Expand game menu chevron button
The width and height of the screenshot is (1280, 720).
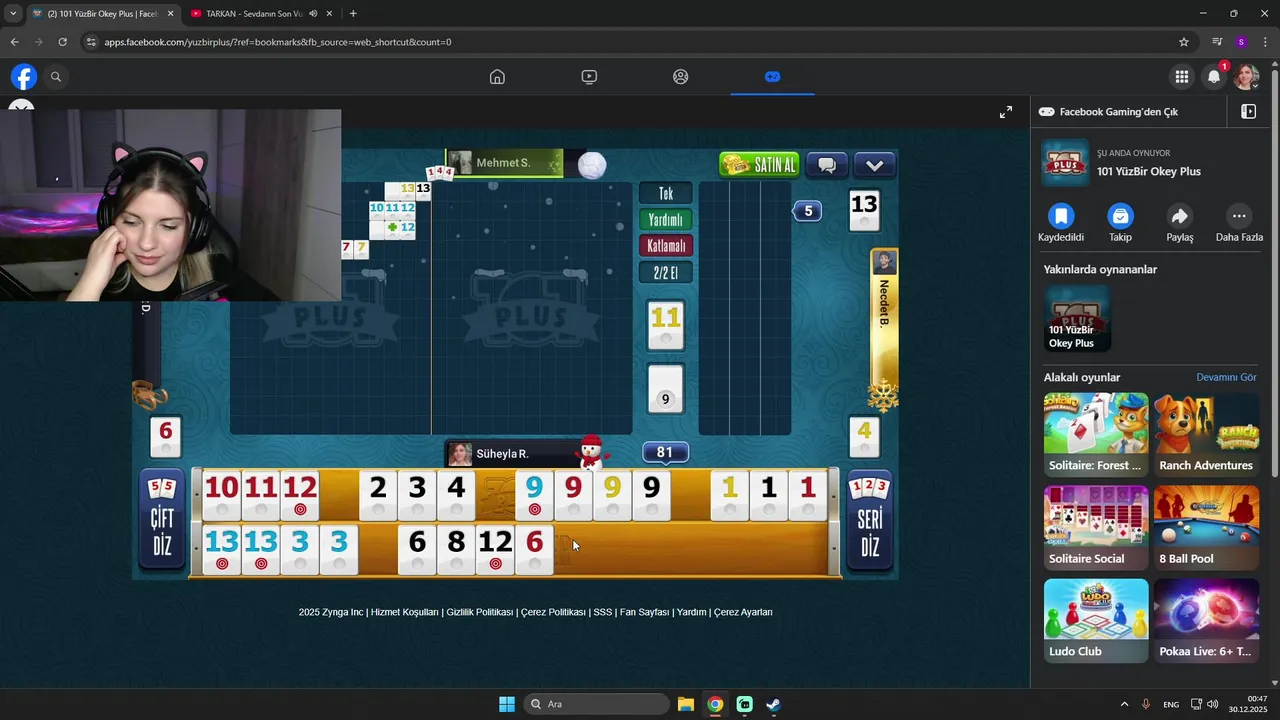click(874, 165)
